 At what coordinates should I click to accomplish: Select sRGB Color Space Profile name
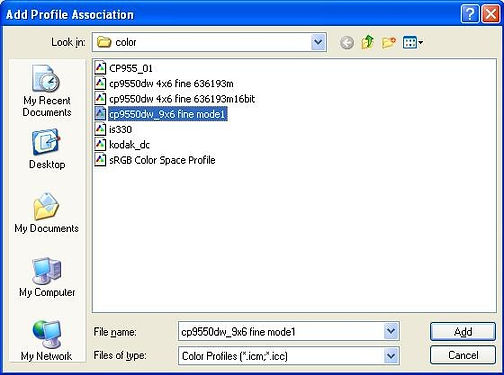click(x=162, y=160)
